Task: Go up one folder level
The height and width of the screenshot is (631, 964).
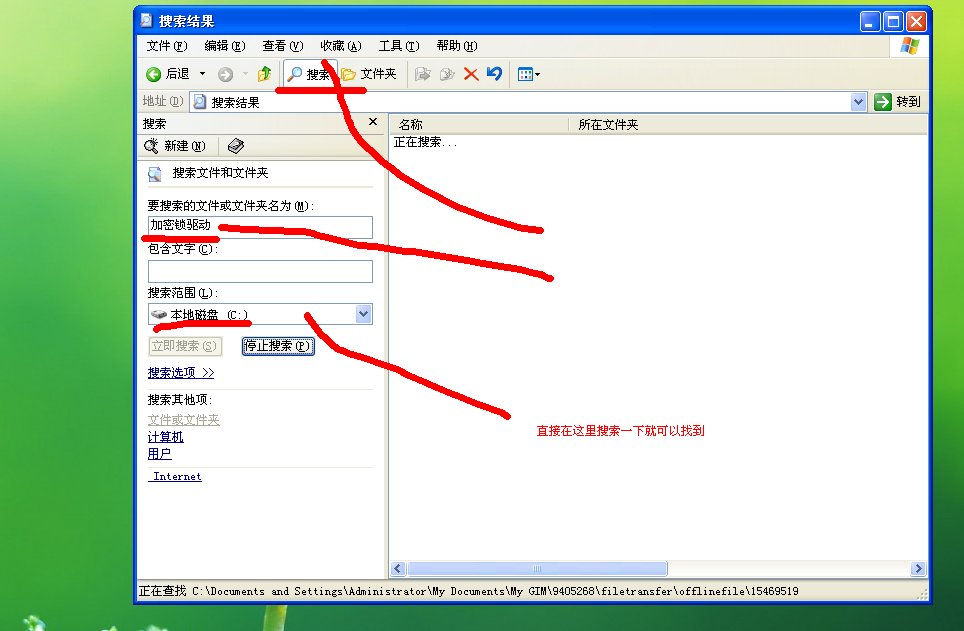Action: (264, 74)
